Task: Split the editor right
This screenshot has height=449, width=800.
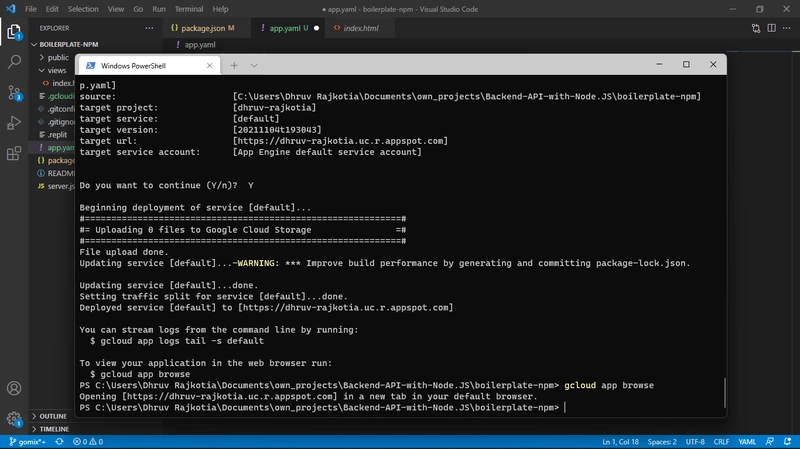Action: (x=771, y=28)
